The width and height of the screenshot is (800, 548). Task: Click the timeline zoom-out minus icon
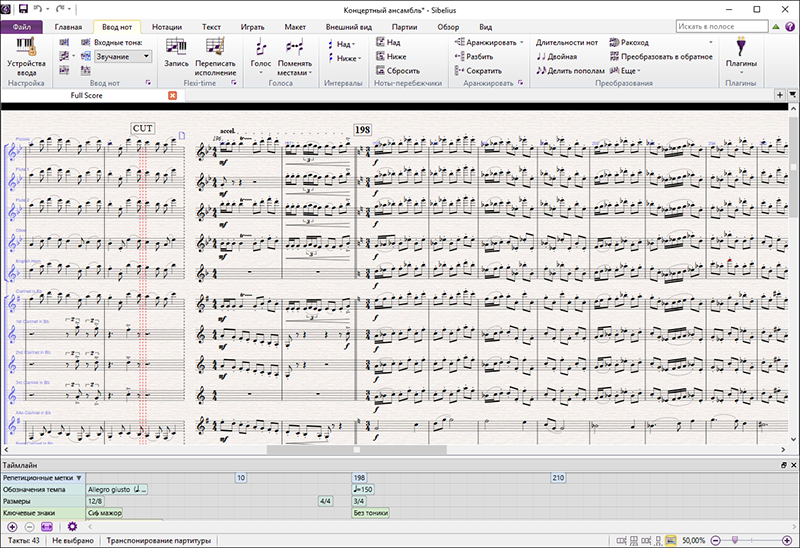(30, 527)
